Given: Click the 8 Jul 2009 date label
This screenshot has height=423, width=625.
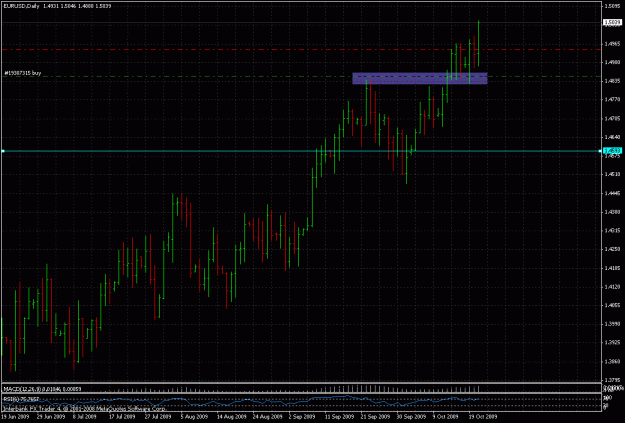Looking at the screenshot, I should (86, 417).
